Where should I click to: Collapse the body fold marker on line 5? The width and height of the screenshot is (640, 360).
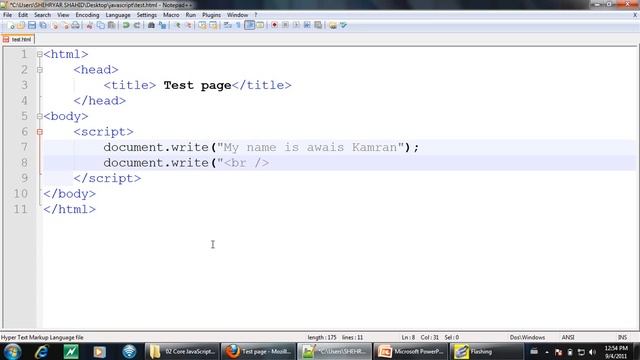pos(40,116)
